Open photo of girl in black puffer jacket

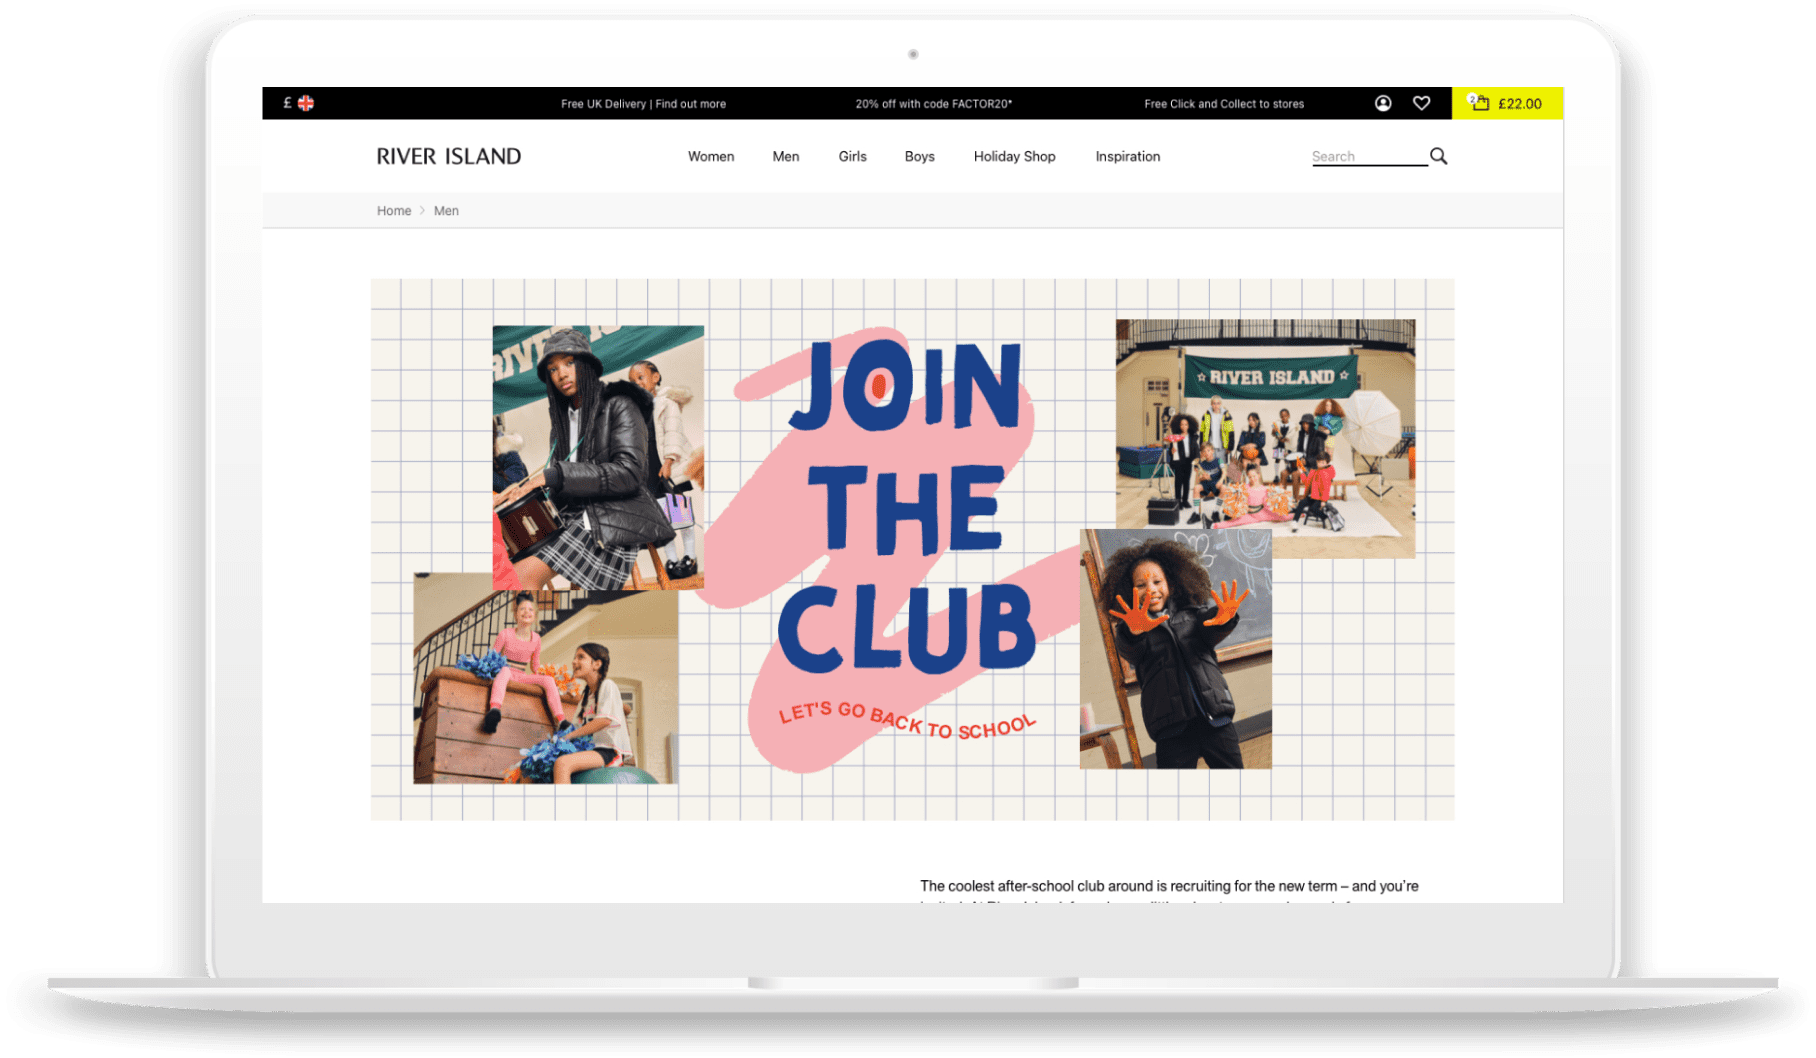(x=598, y=457)
